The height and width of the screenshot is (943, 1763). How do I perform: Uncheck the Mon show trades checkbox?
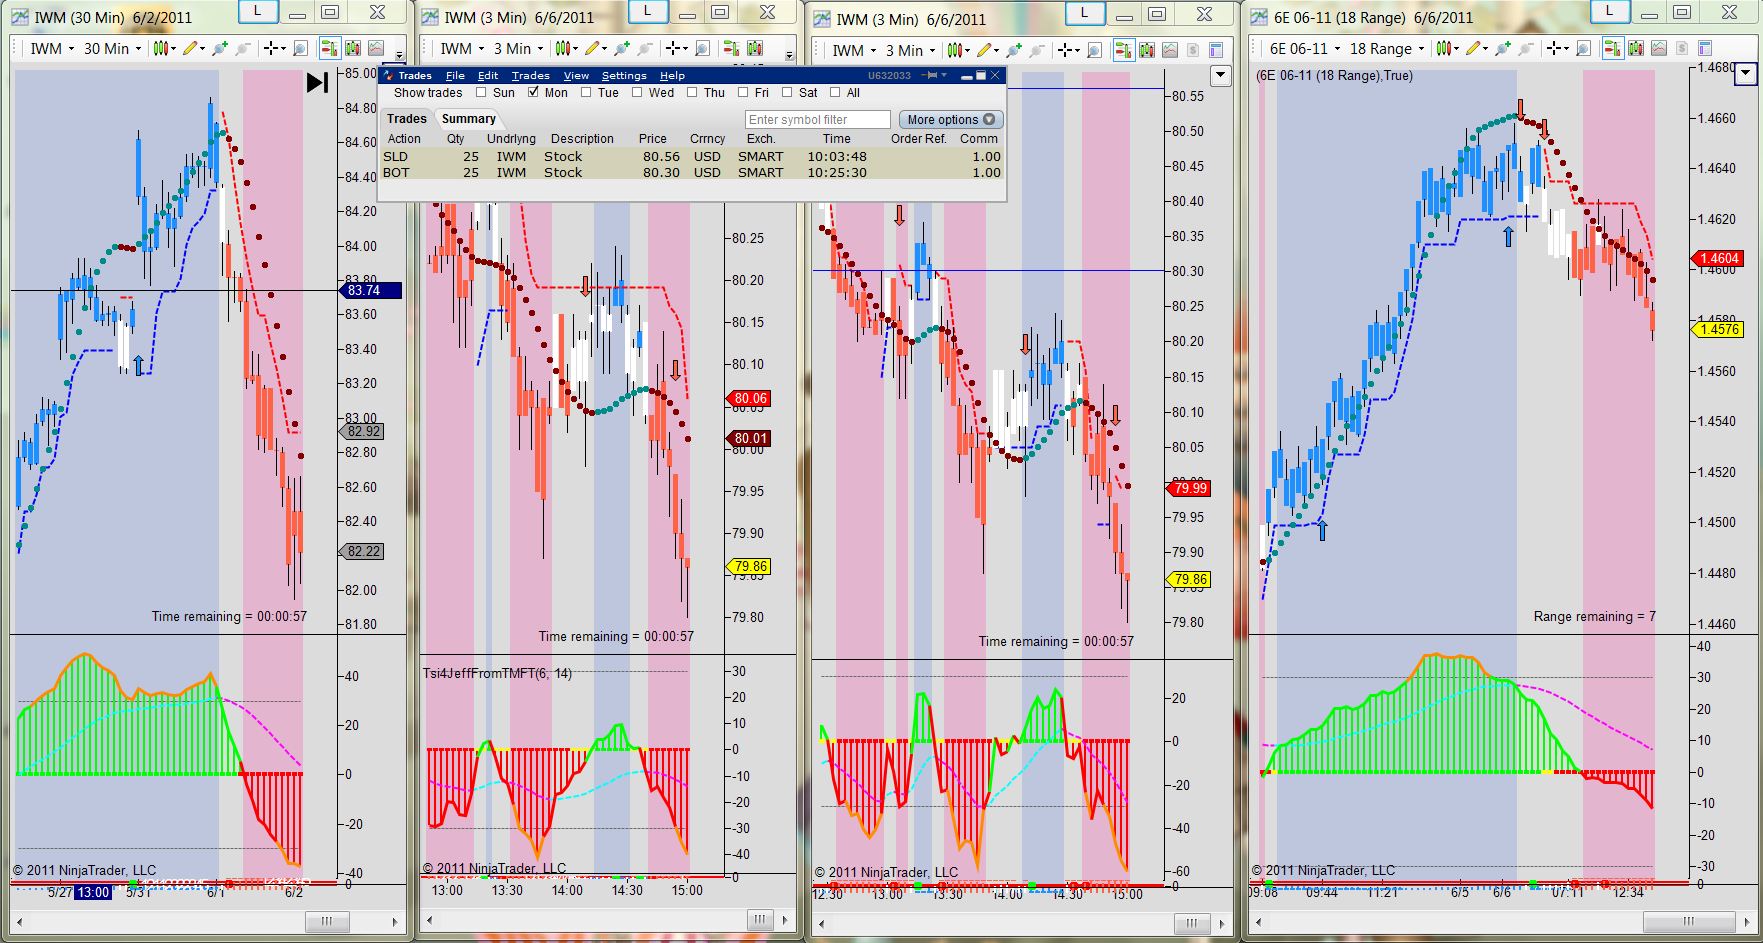533,92
